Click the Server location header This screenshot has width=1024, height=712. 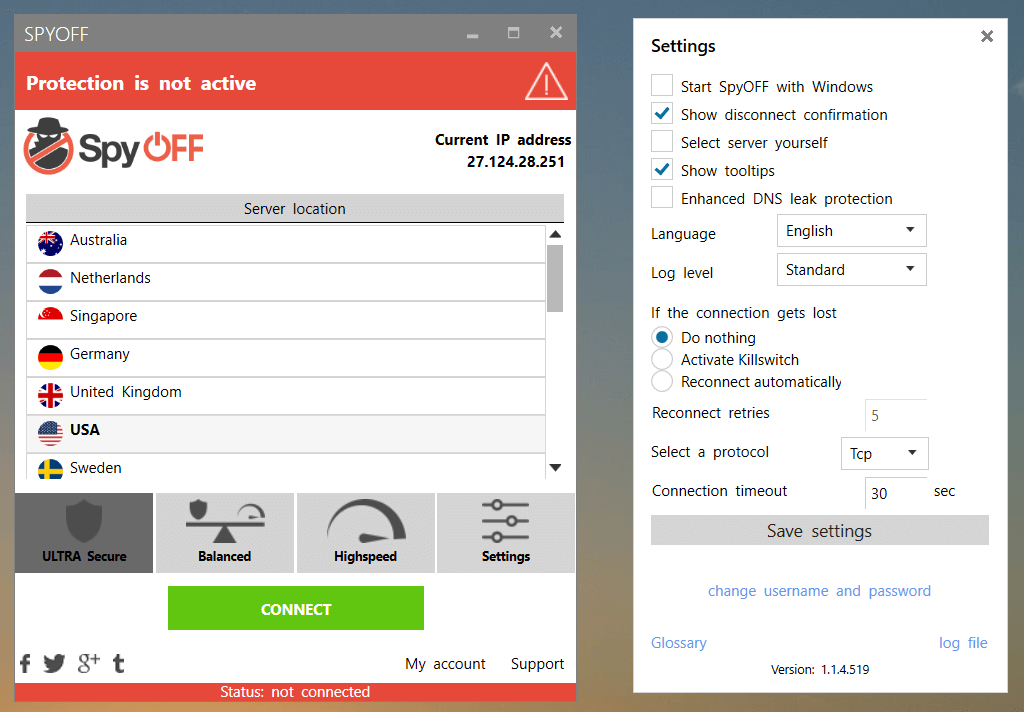click(295, 208)
